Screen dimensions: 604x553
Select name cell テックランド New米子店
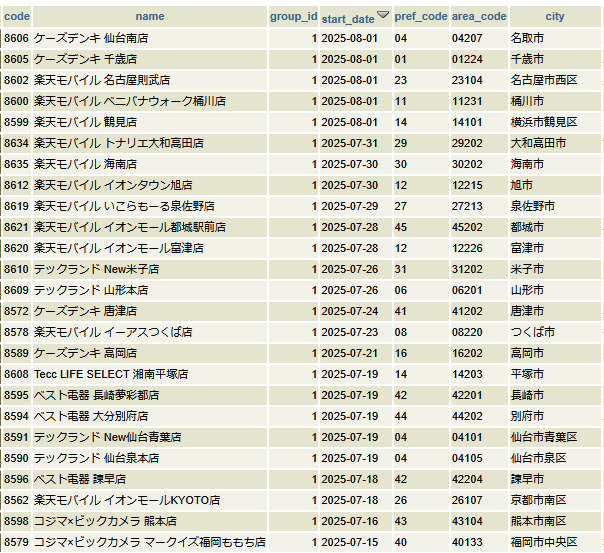[x=150, y=269]
